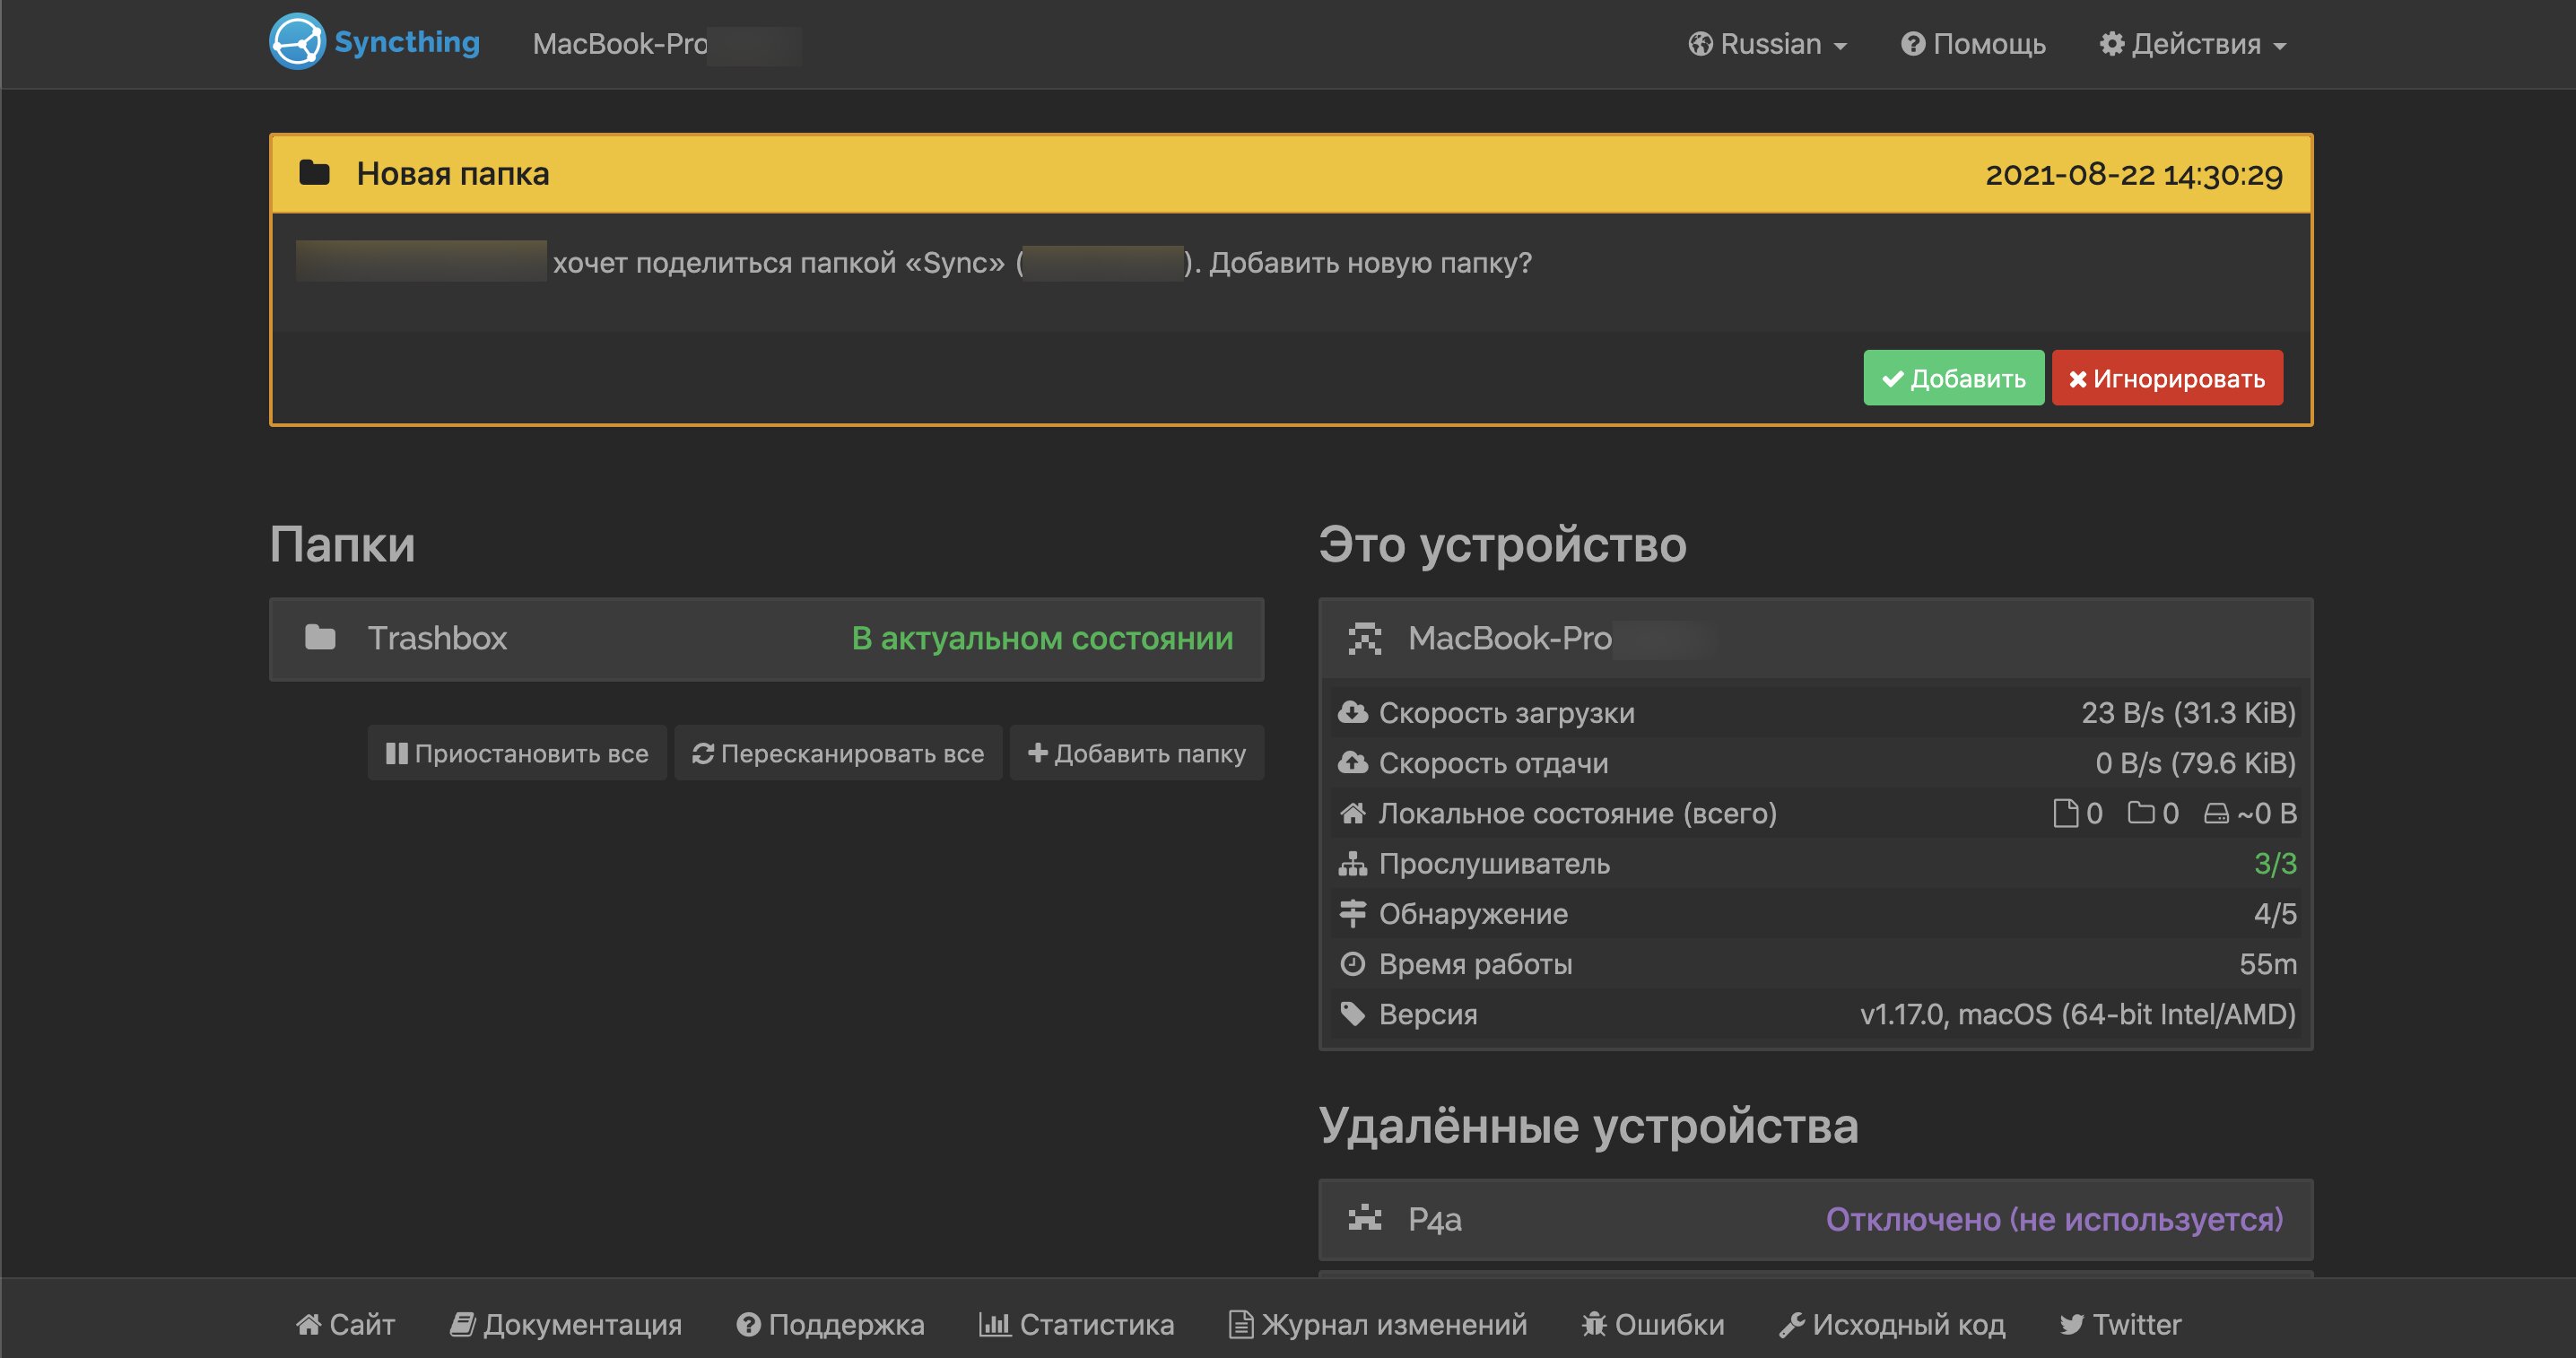Click the disk size icon next to ~0 B

point(2216,814)
